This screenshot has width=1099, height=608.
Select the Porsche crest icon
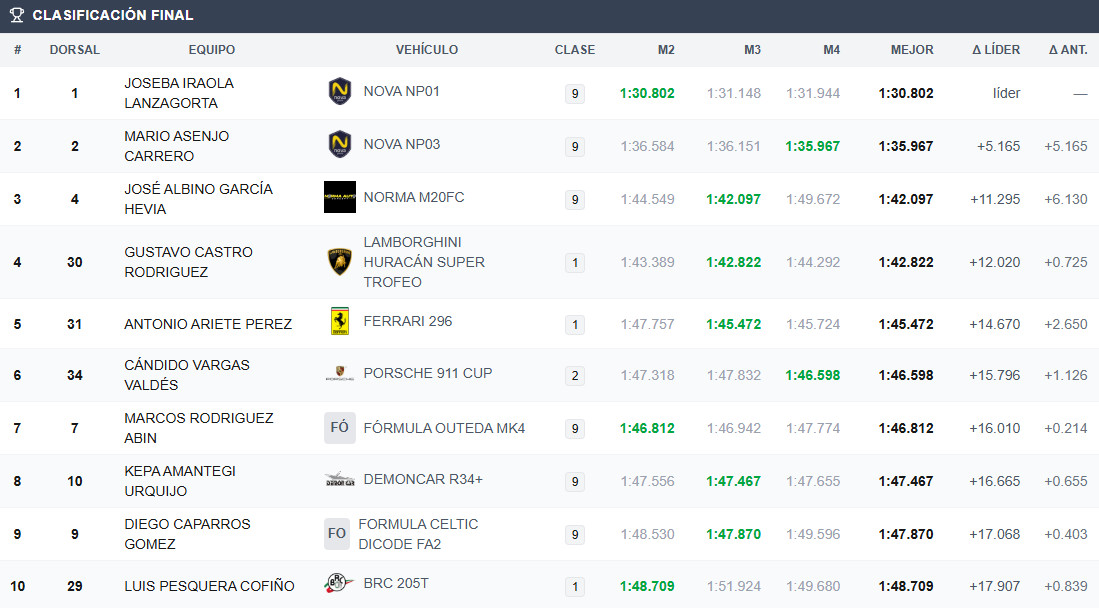click(x=340, y=373)
